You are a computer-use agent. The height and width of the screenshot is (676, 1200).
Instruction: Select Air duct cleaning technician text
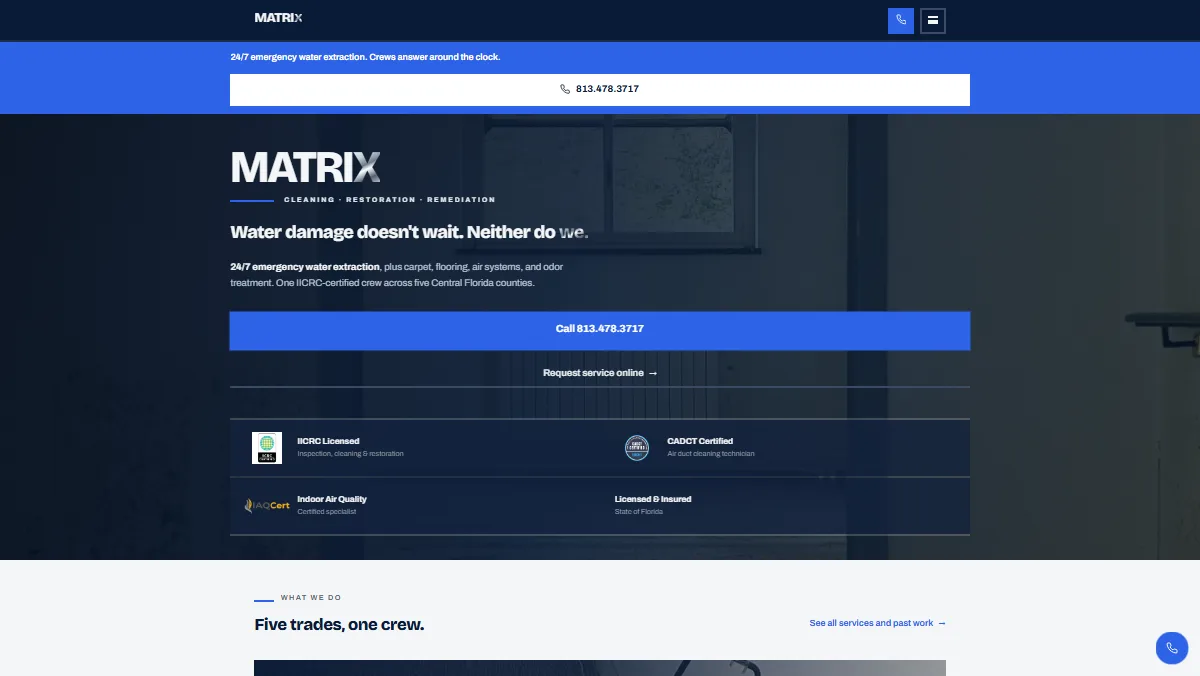point(711,454)
